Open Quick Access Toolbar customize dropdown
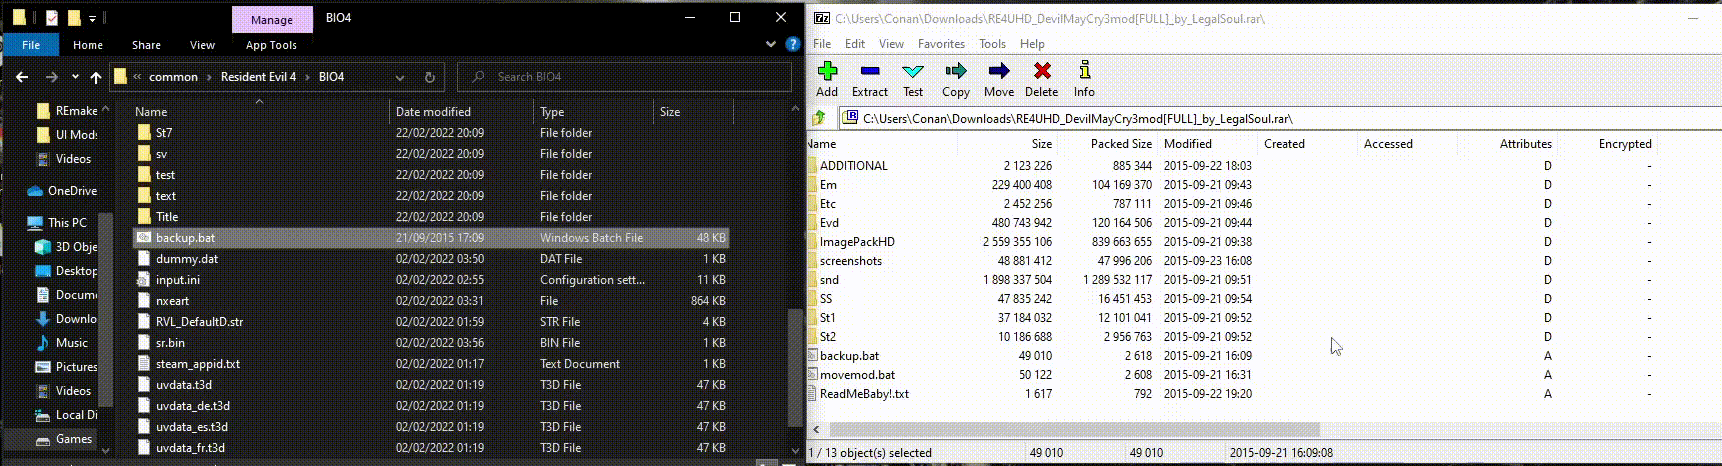Viewport: 1722px width, 466px height. coord(92,18)
